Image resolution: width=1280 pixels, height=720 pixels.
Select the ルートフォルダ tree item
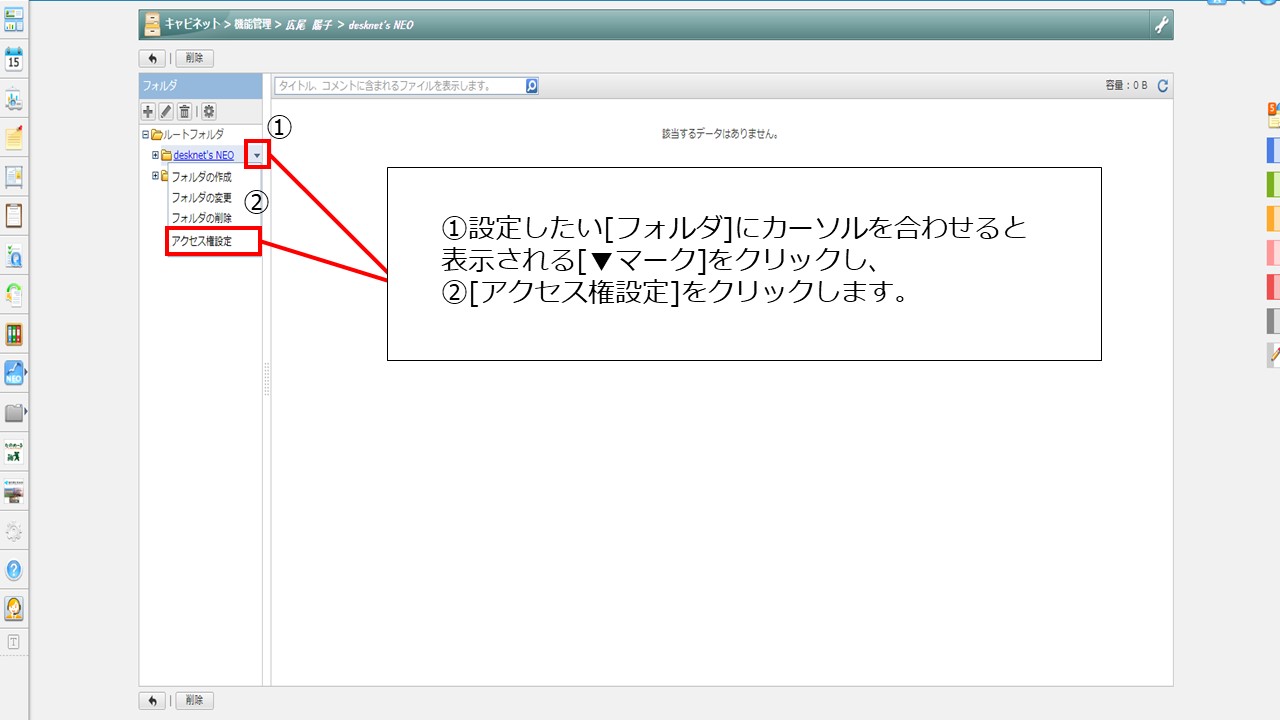pyautogui.click(x=193, y=134)
